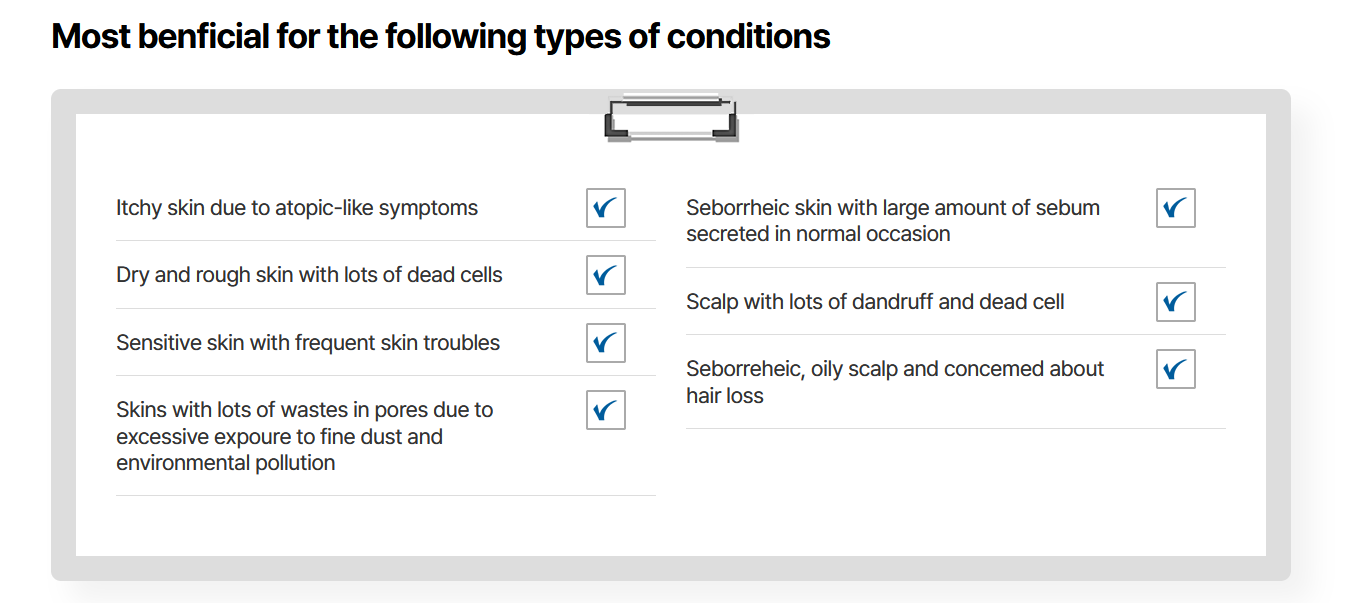Select 'Scalp with lots of dandruff' text
The height and width of the screenshot is (603, 1363).
pos(875,302)
